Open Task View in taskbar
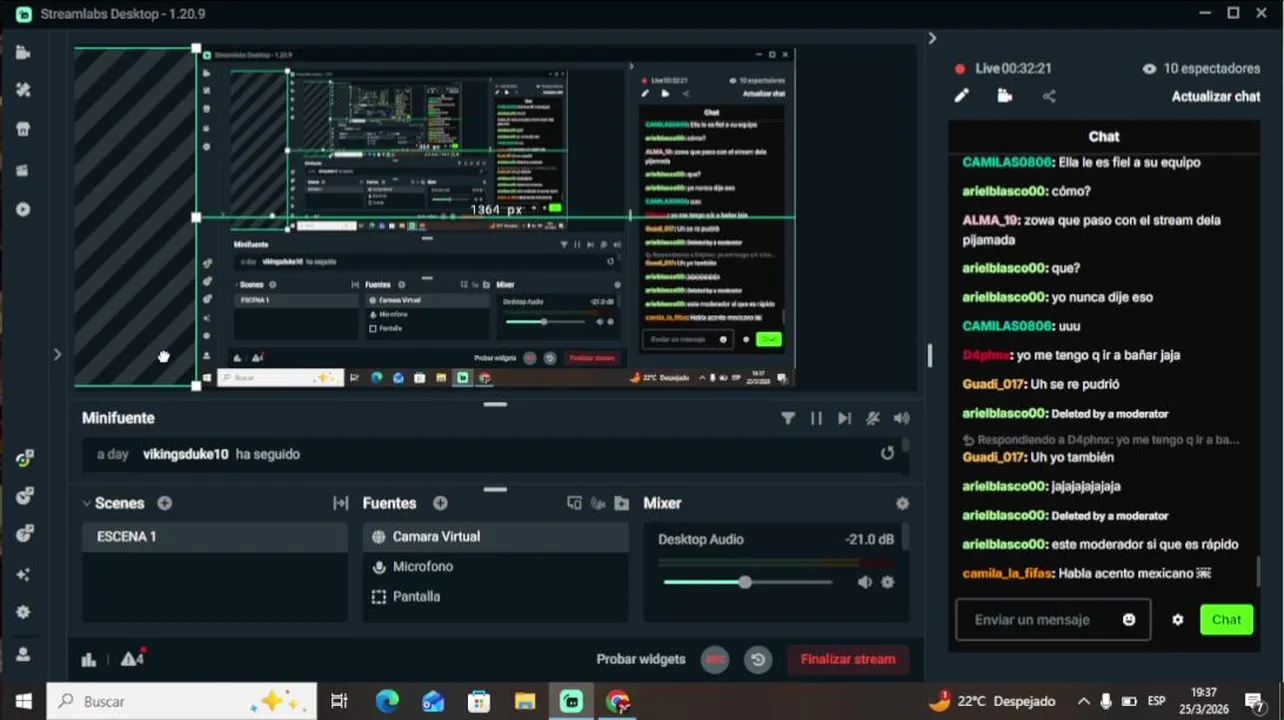Image resolution: width=1284 pixels, height=720 pixels. tap(339, 701)
